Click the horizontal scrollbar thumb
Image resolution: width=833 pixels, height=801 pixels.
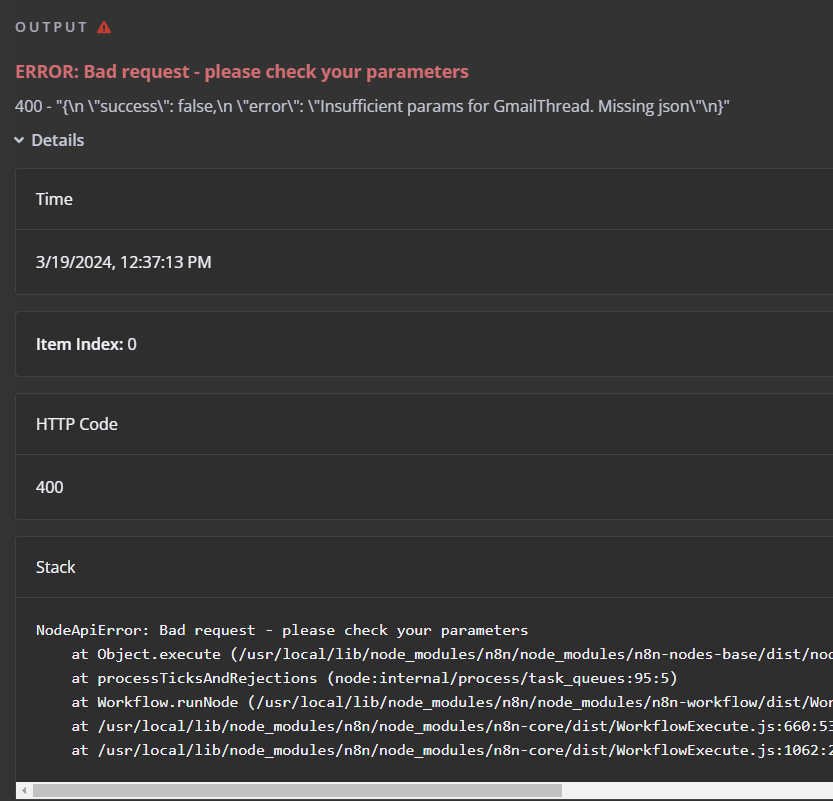pyautogui.click(x=296, y=791)
